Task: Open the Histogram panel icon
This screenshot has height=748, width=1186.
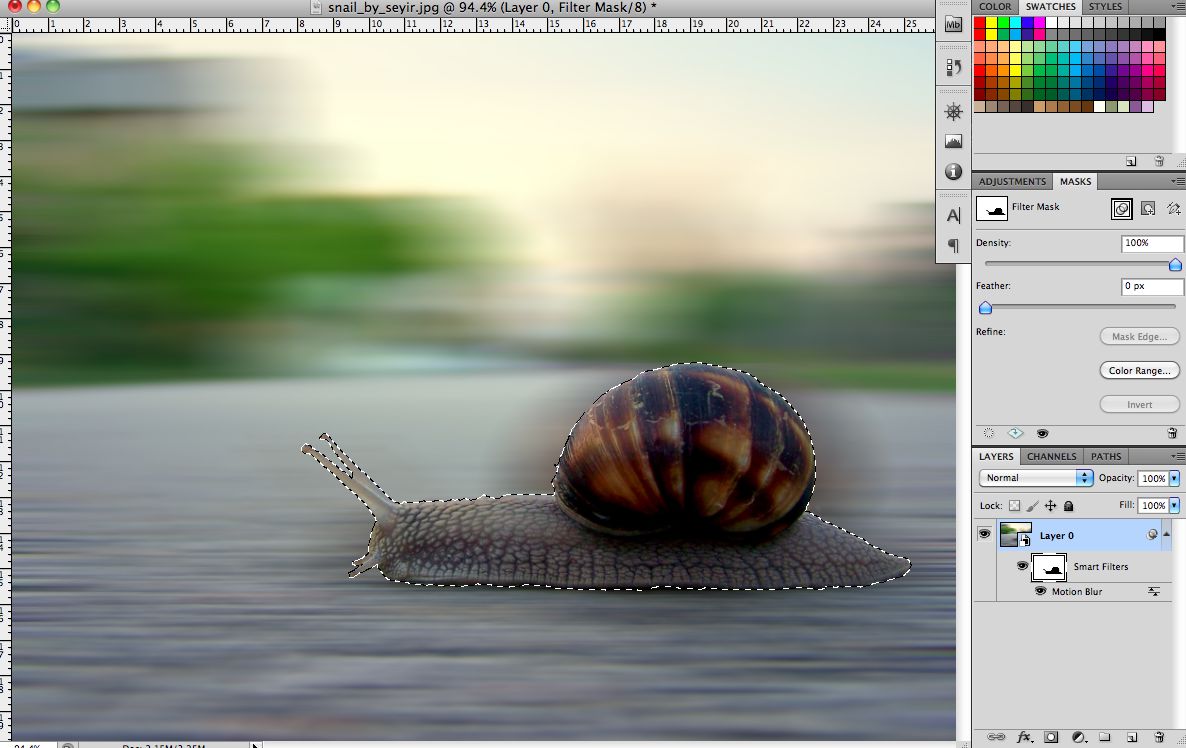Action: click(953, 141)
